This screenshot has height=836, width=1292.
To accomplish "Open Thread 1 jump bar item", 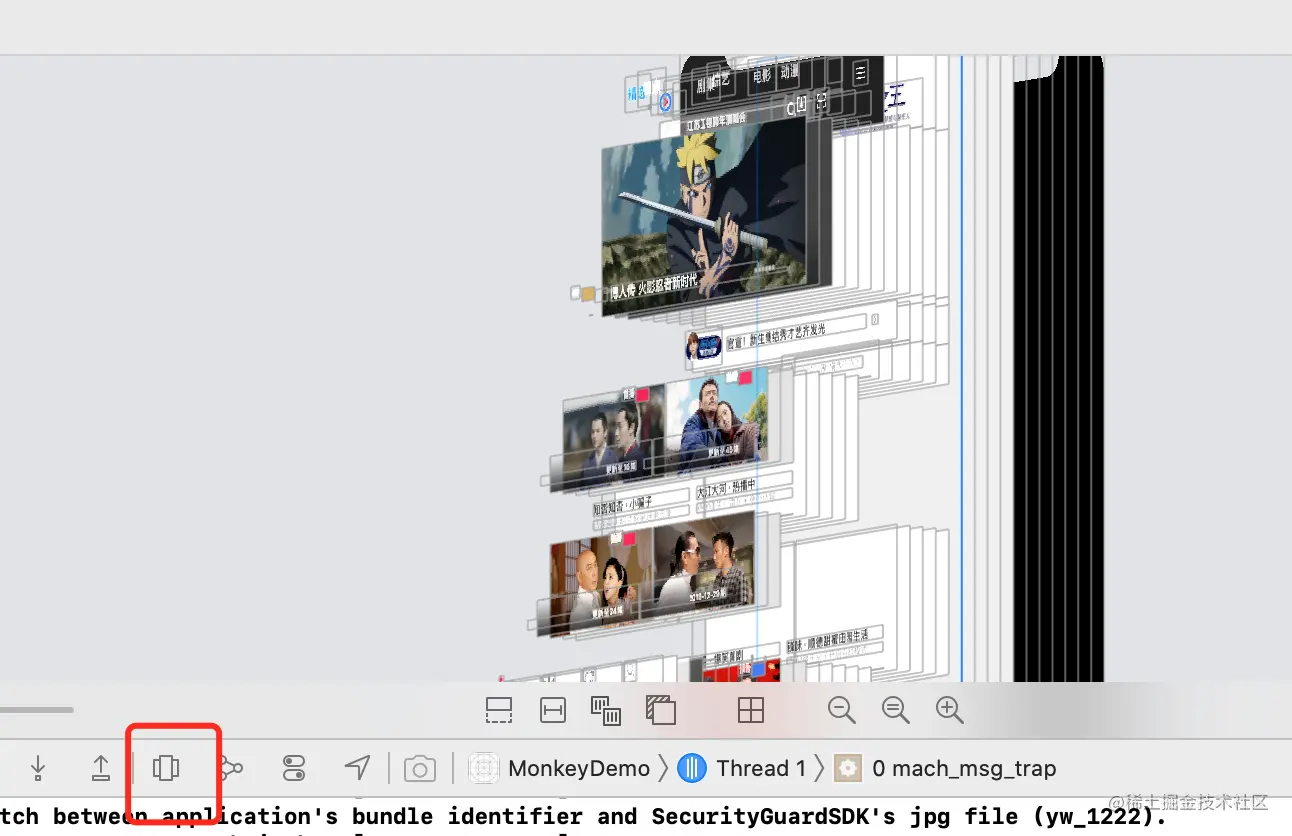I will coord(742,768).
